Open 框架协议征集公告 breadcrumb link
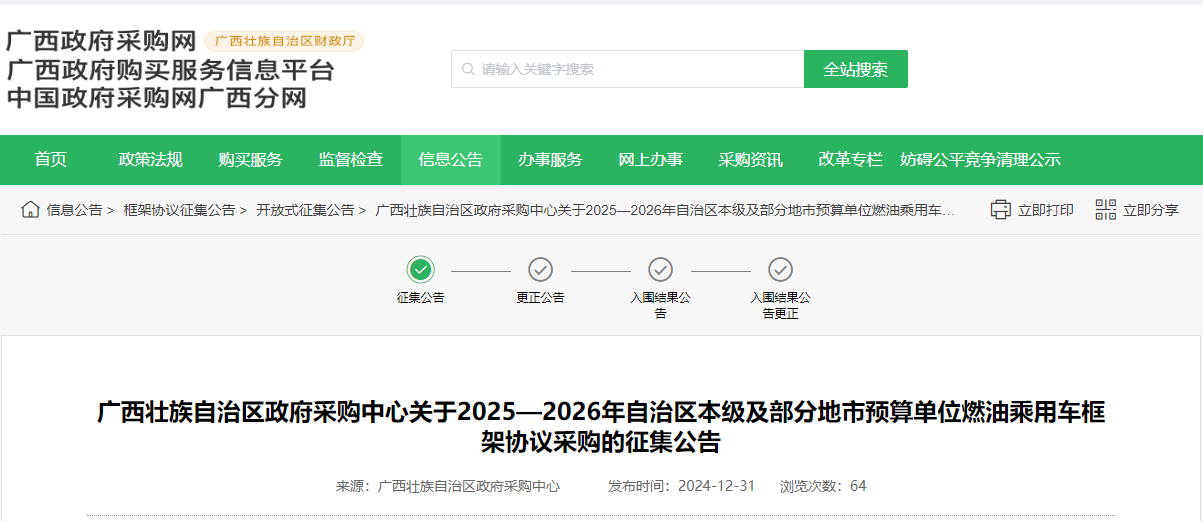Image resolution: width=1203 pixels, height=521 pixels. click(179, 210)
